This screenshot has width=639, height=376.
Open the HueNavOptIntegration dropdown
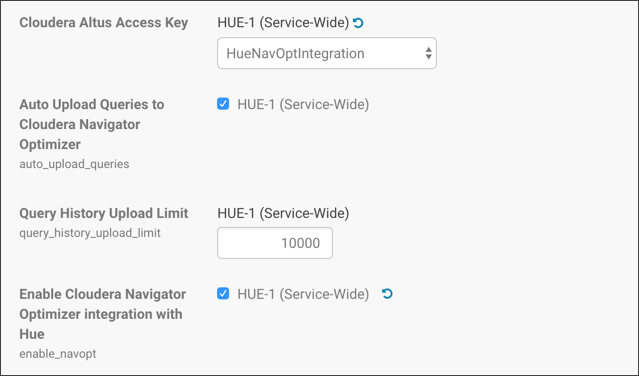[327, 53]
